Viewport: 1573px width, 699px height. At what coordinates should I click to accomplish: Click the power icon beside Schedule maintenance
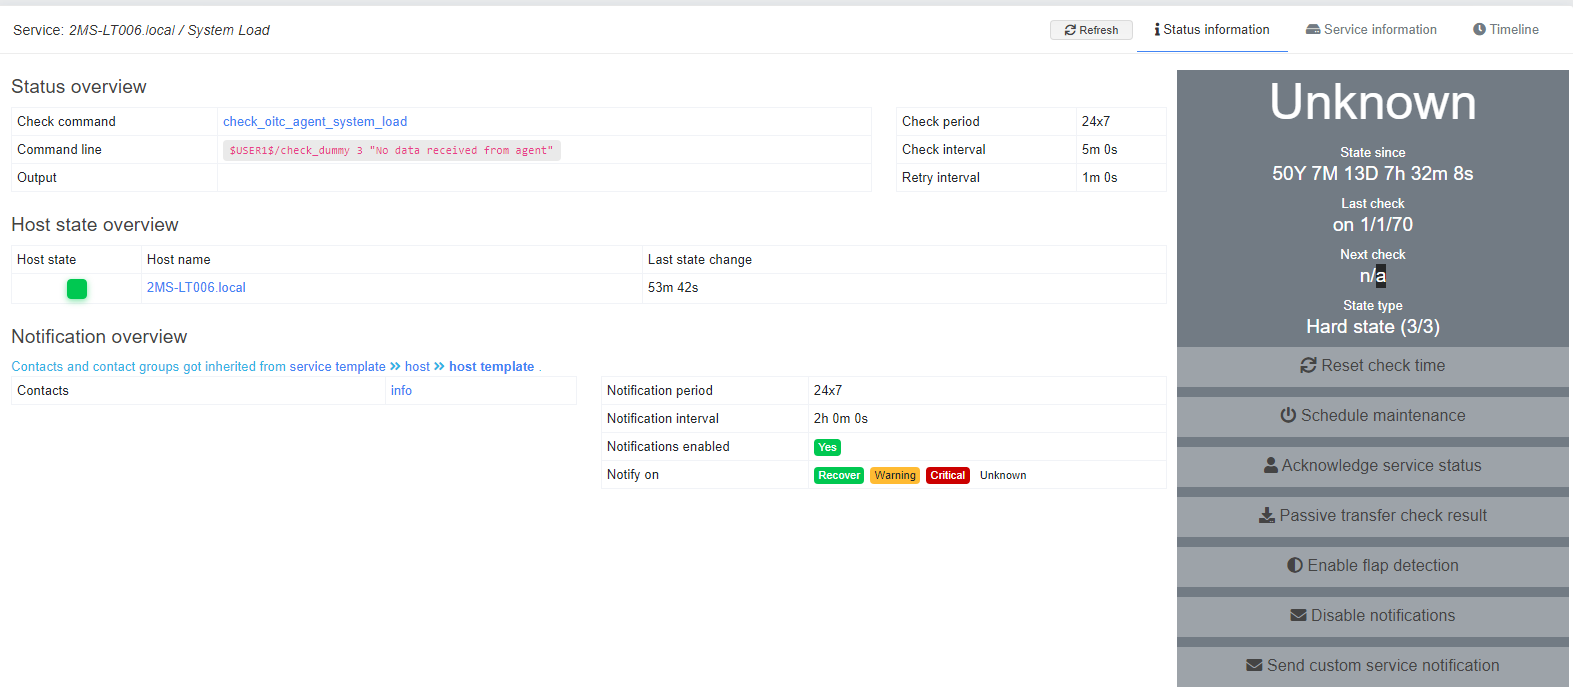coord(1288,415)
